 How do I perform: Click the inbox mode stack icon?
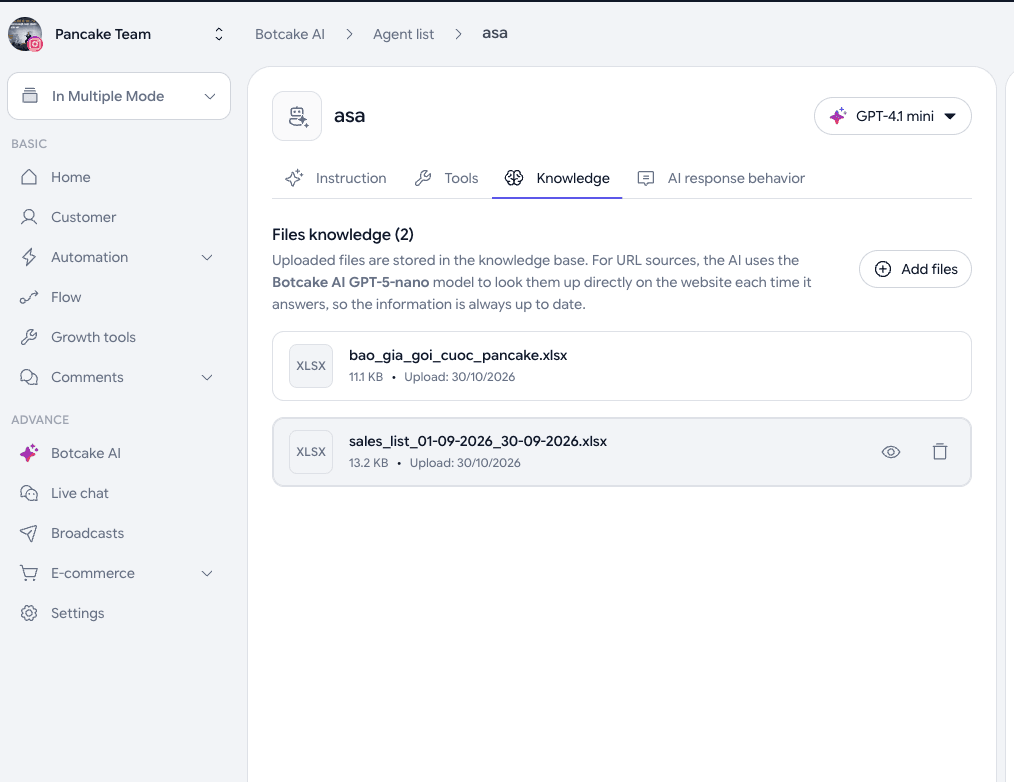tap(30, 96)
